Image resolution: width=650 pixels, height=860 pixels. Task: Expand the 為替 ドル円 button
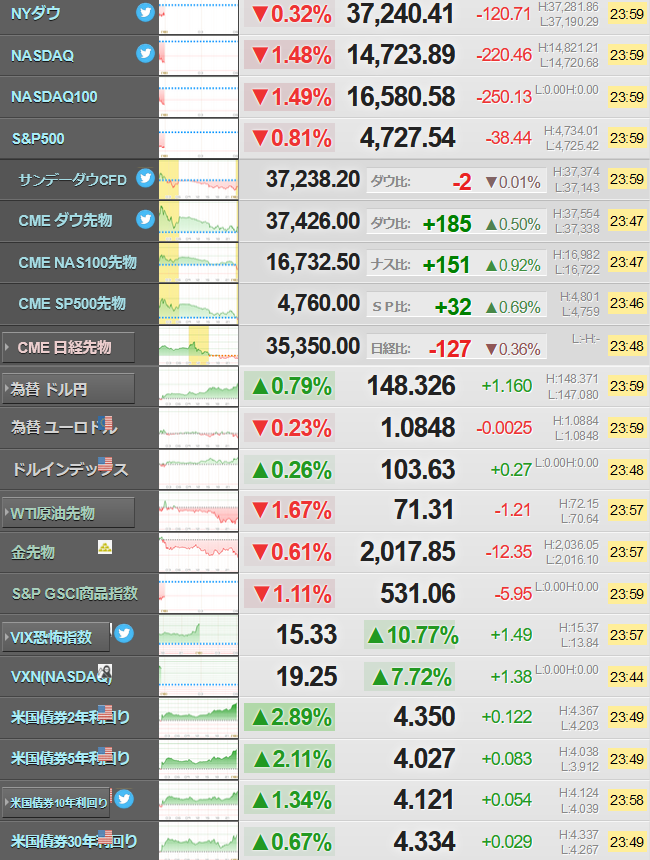pyautogui.click(x=69, y=389)
